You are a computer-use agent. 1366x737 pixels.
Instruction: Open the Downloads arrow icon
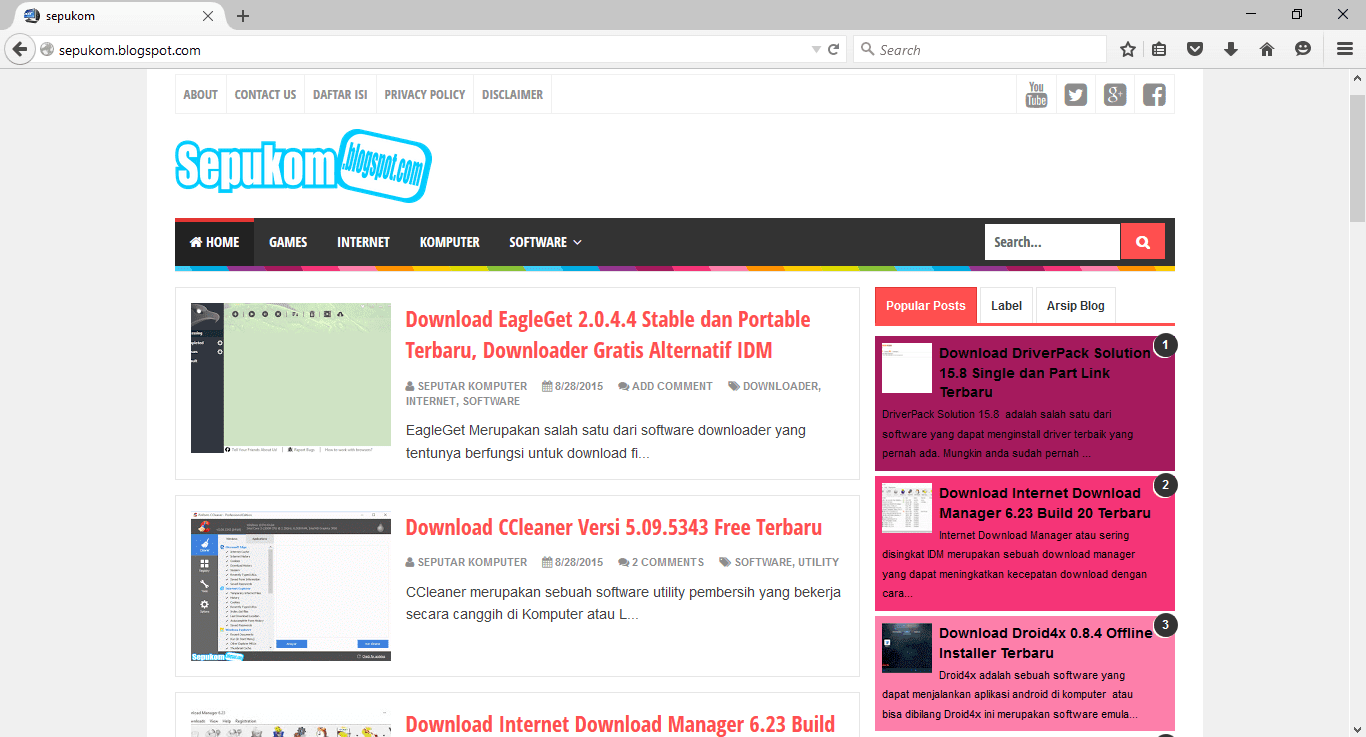1231,49
